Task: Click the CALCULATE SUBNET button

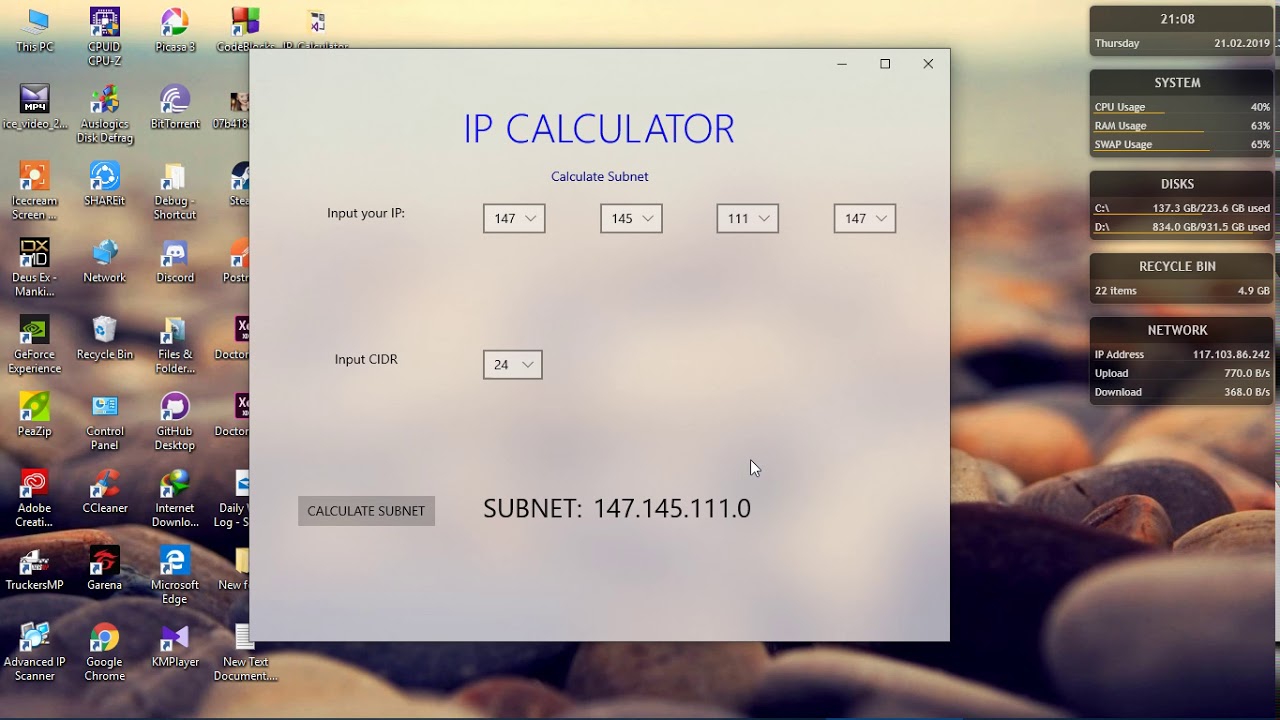Action: [366, 511]
